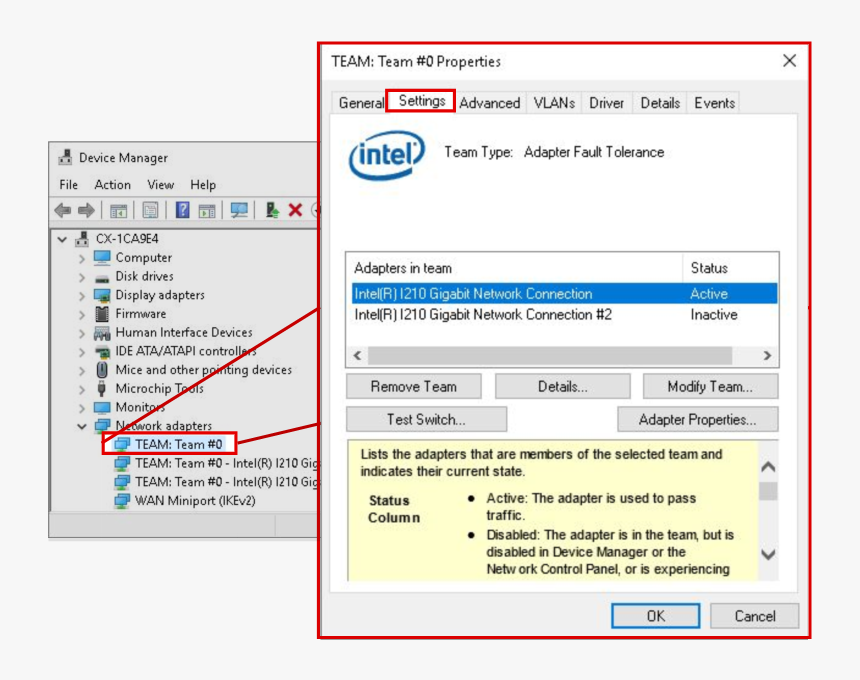Select the Settings tab
Screen dimensions: 860x680
[421, 101]
